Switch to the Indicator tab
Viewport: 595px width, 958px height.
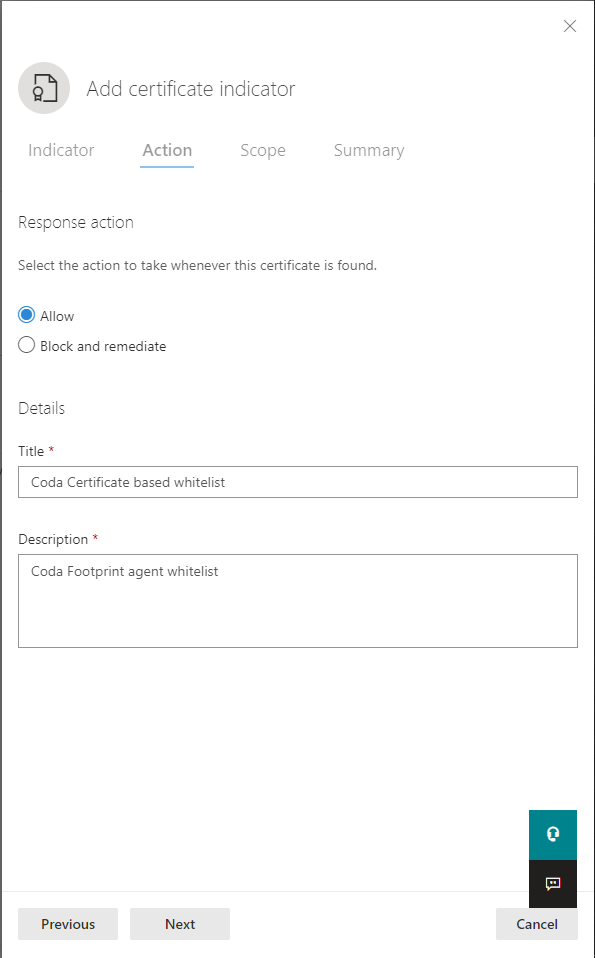pyautogui.click(x=61, y=150)
